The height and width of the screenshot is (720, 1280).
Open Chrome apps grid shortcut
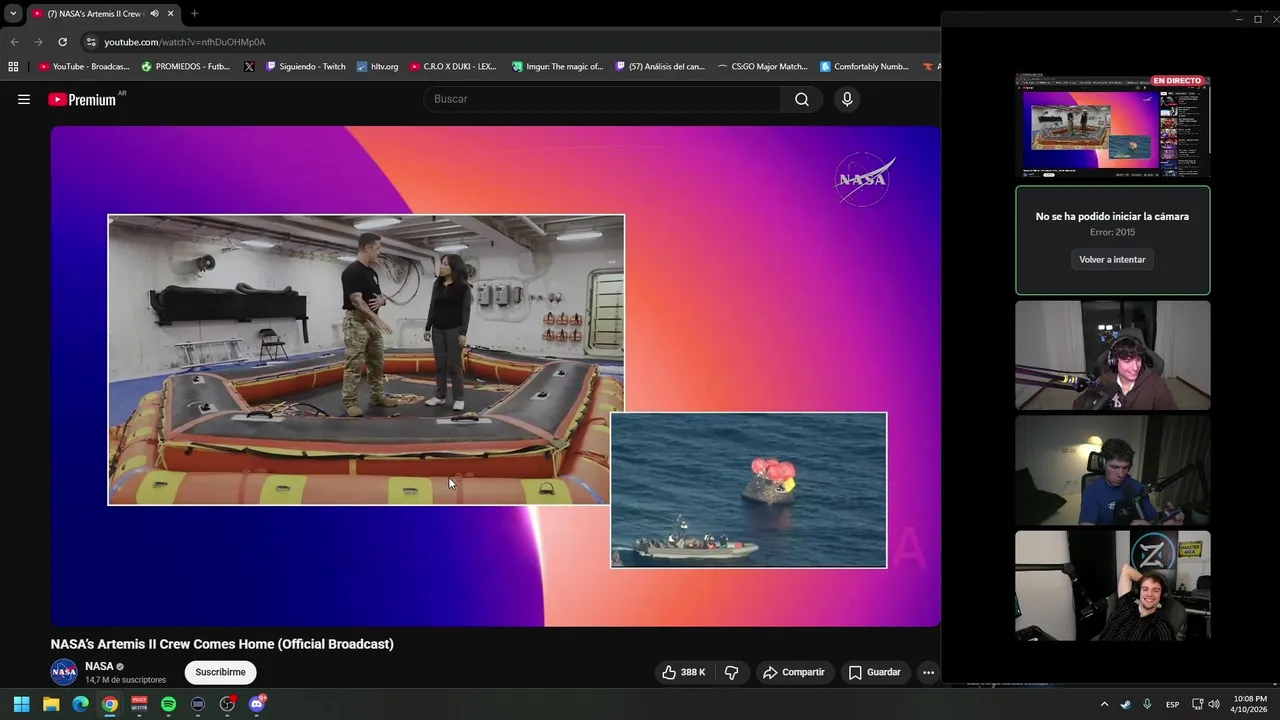pos(13,66)
